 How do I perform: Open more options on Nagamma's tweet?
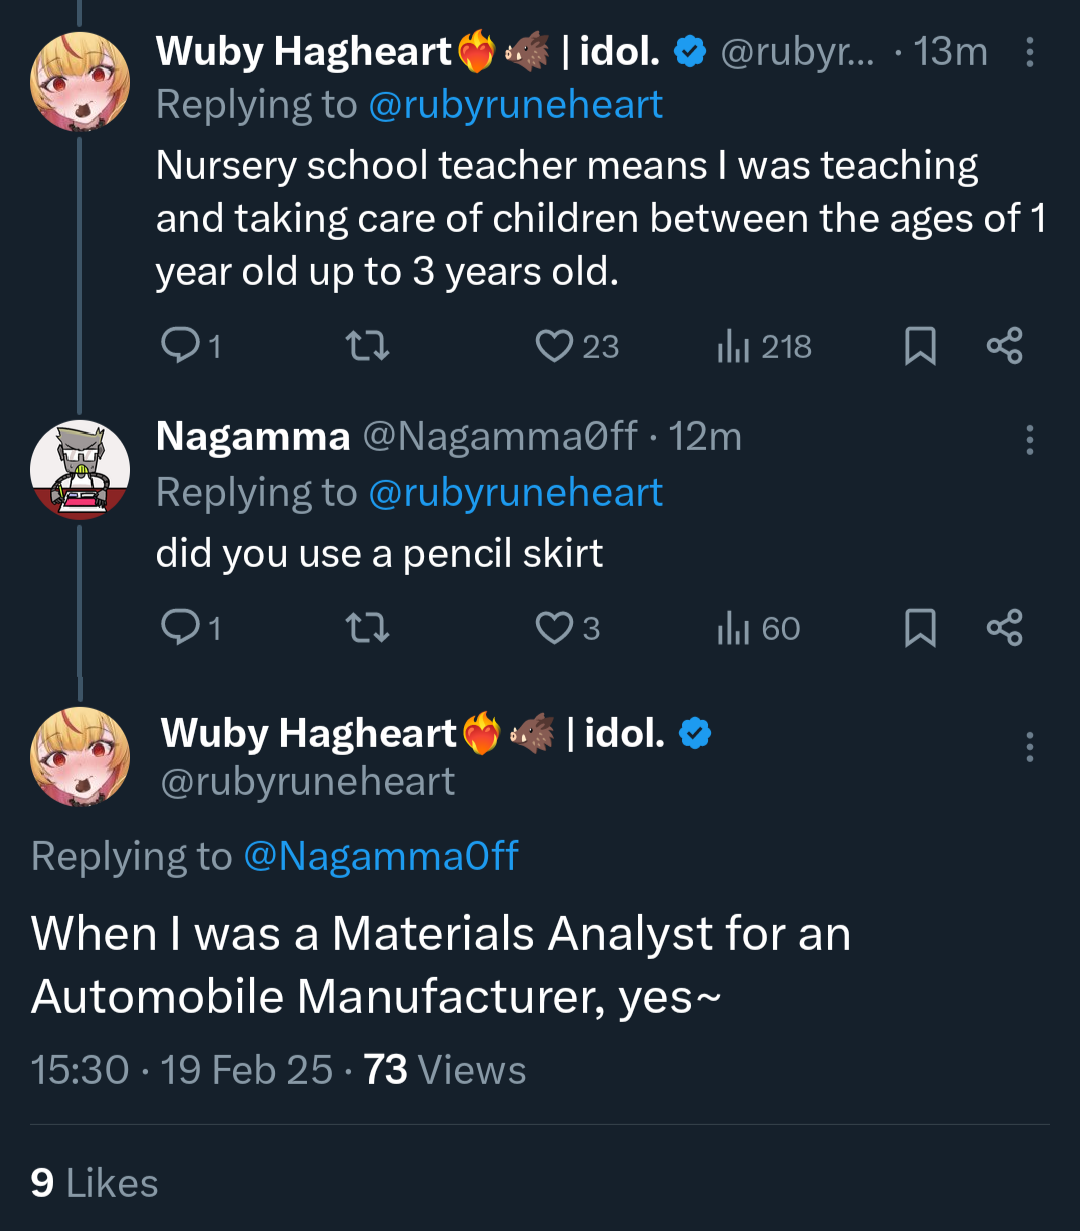click(x=1029, y=439)
